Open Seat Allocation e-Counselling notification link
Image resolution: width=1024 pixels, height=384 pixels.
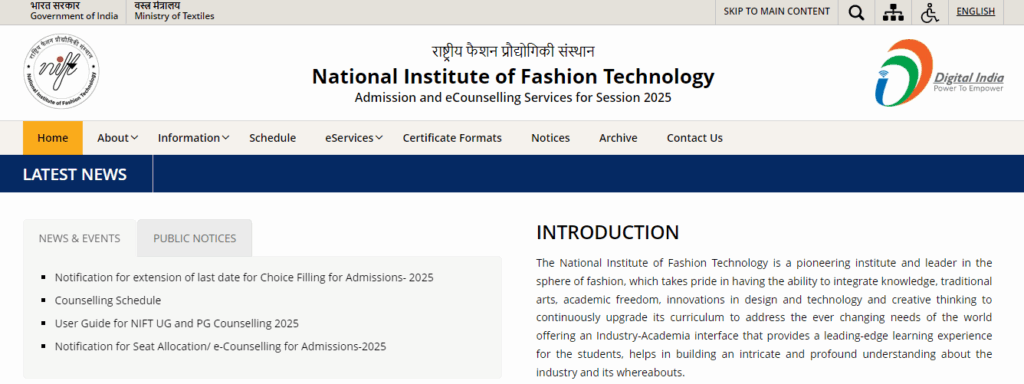(220, 346)
